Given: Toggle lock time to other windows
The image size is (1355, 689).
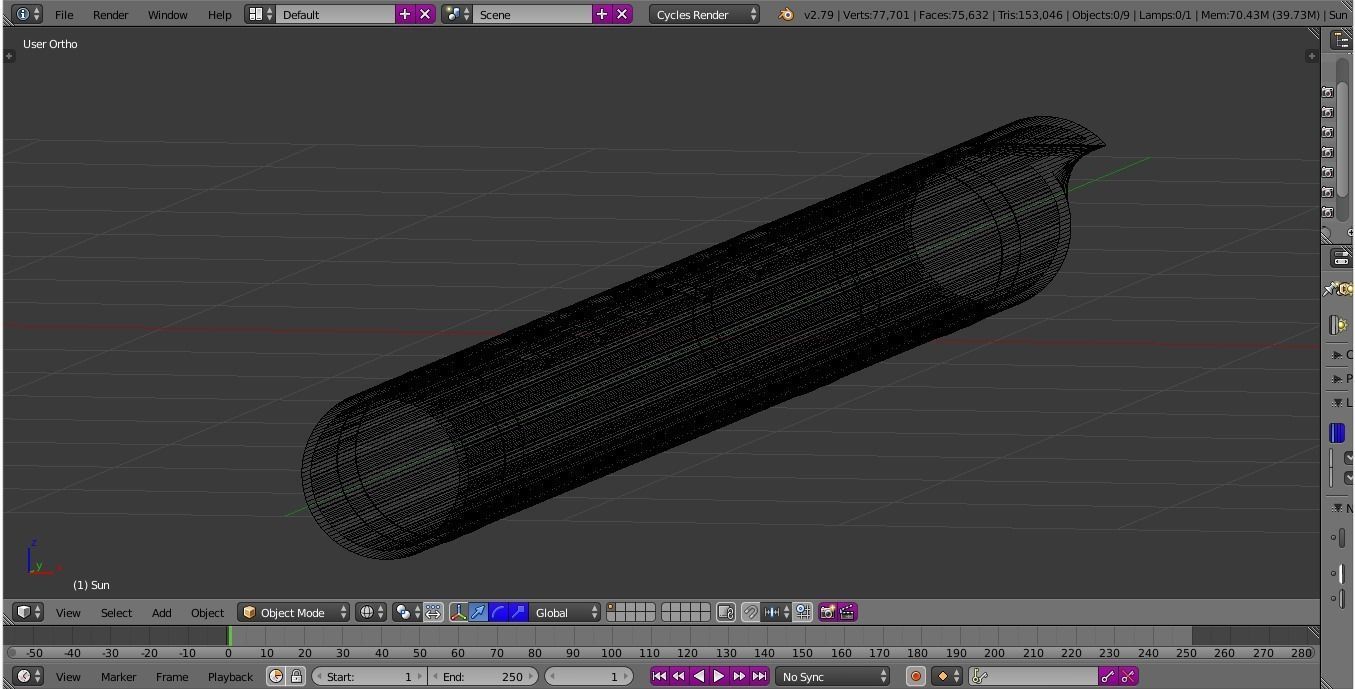Looking at the screenshot, I should [296, 676].
